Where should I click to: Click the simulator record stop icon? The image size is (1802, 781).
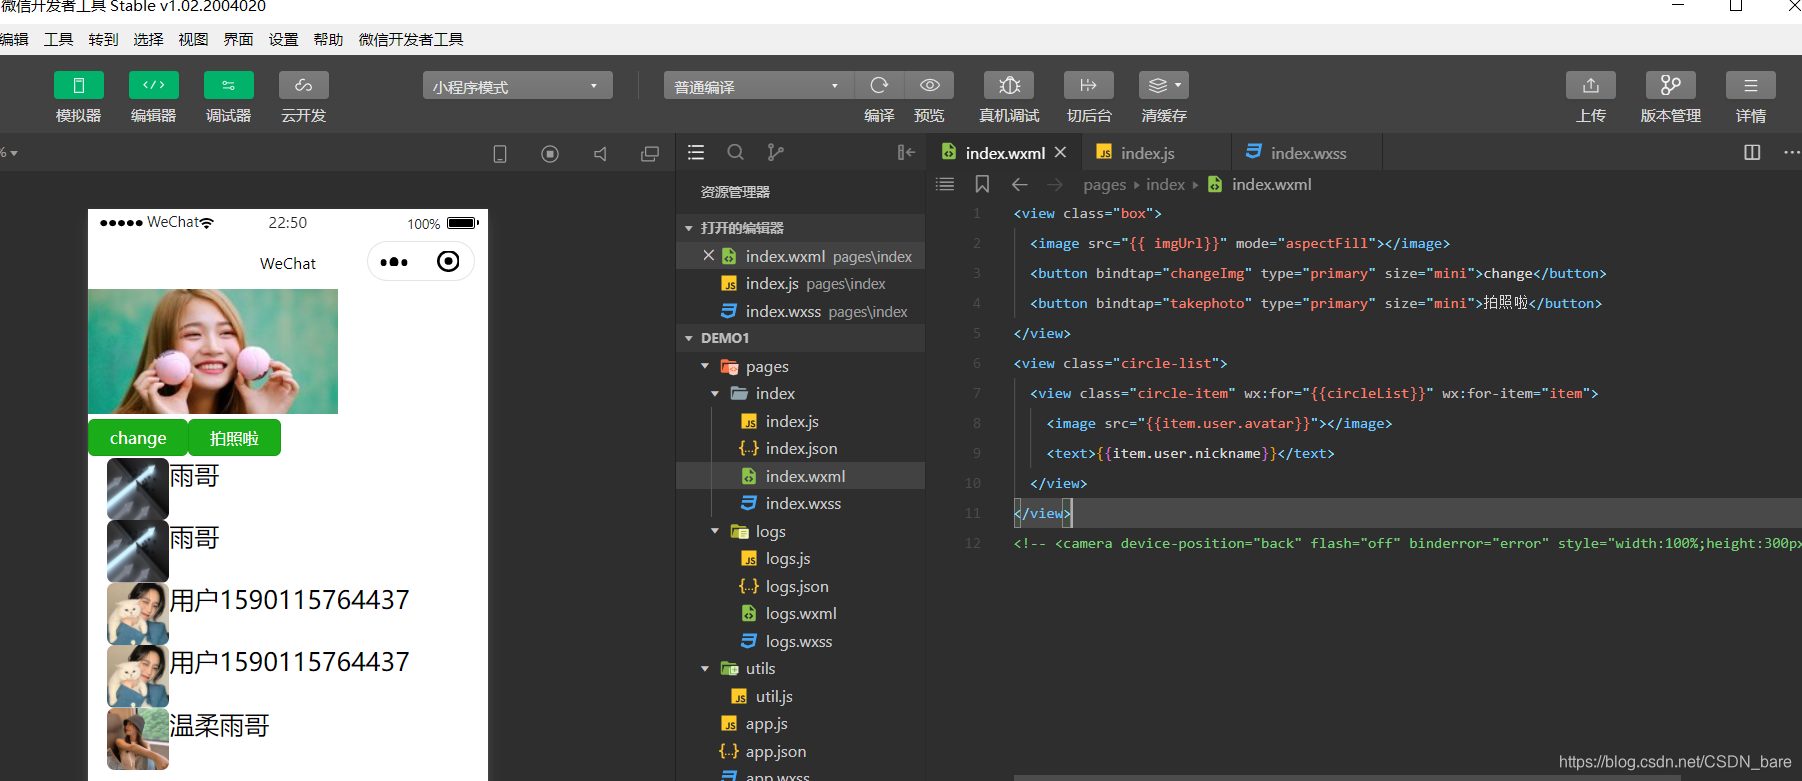tap(550, 154)
